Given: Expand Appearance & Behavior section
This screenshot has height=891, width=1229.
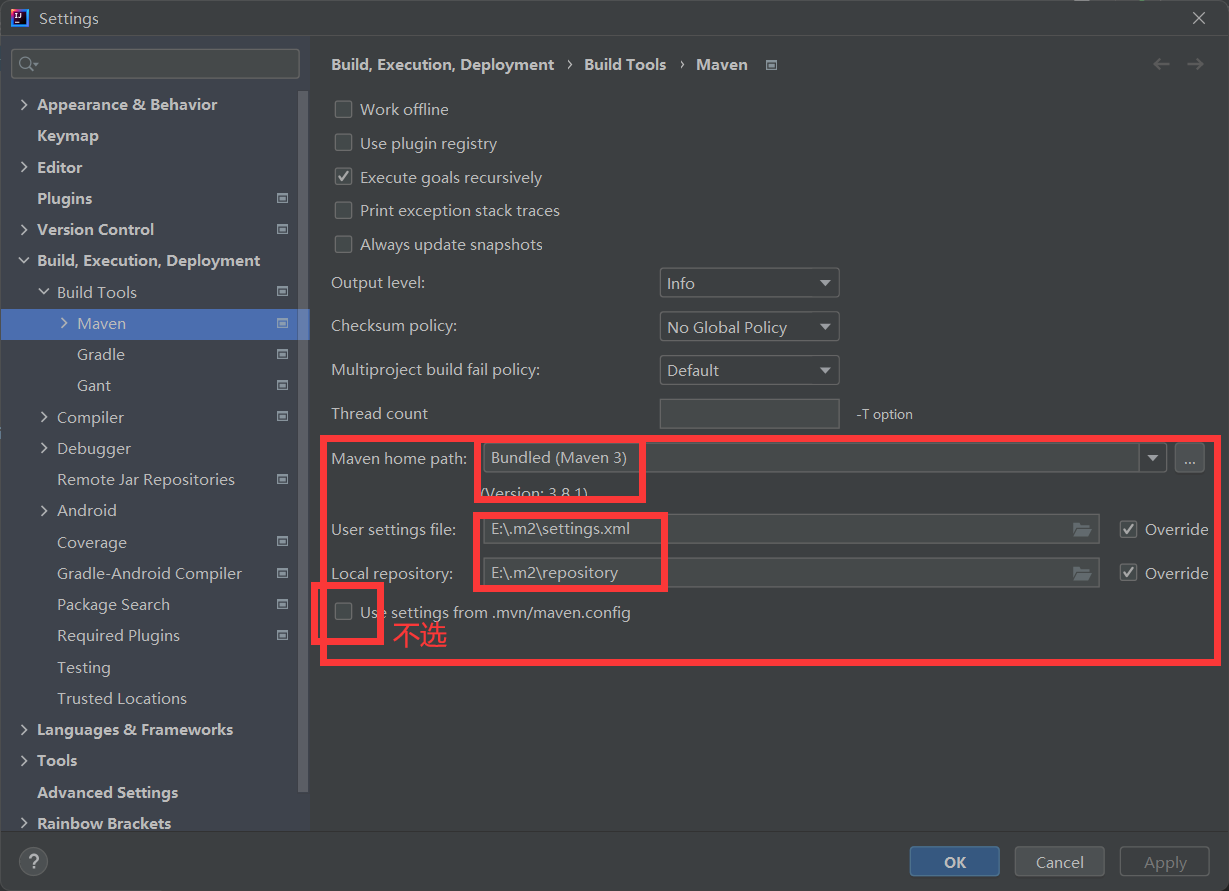Looking at the screenshot, I should (x=24, y=105).
